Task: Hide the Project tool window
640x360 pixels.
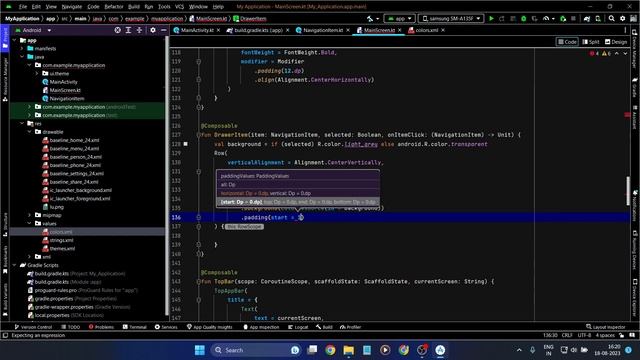Action: coord(163,30)
